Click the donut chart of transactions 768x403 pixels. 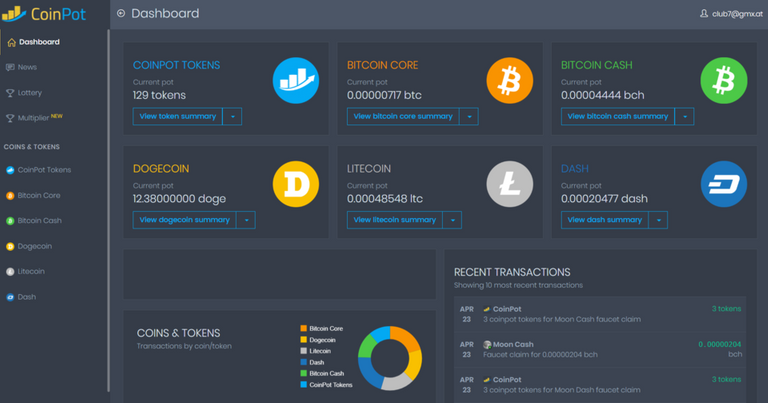click(390, 358)
